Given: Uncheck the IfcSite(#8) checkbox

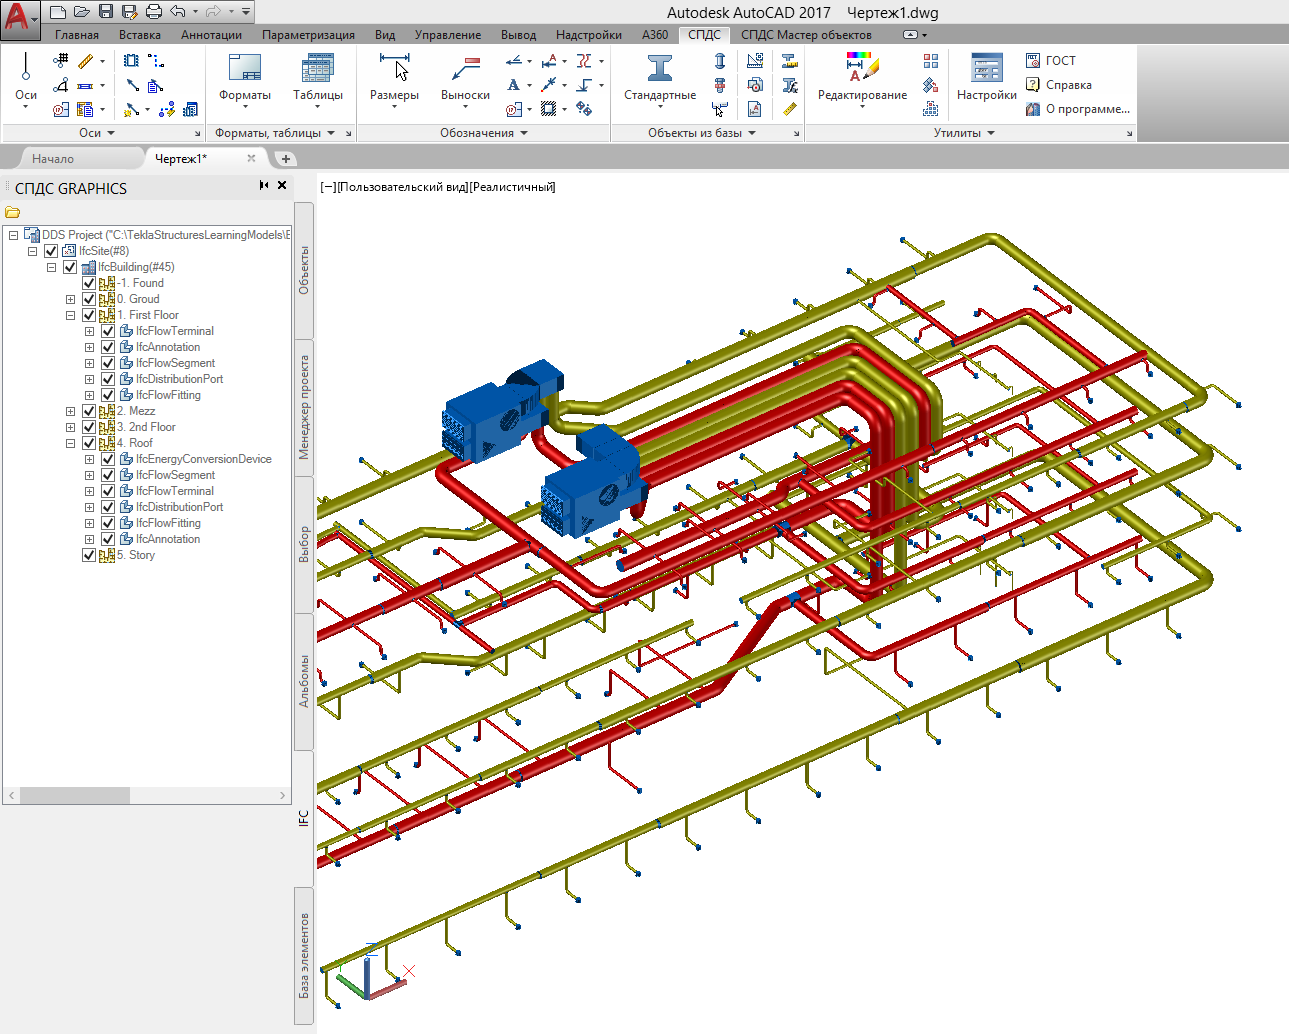Looking at the screenshot, I should (51, 251).
